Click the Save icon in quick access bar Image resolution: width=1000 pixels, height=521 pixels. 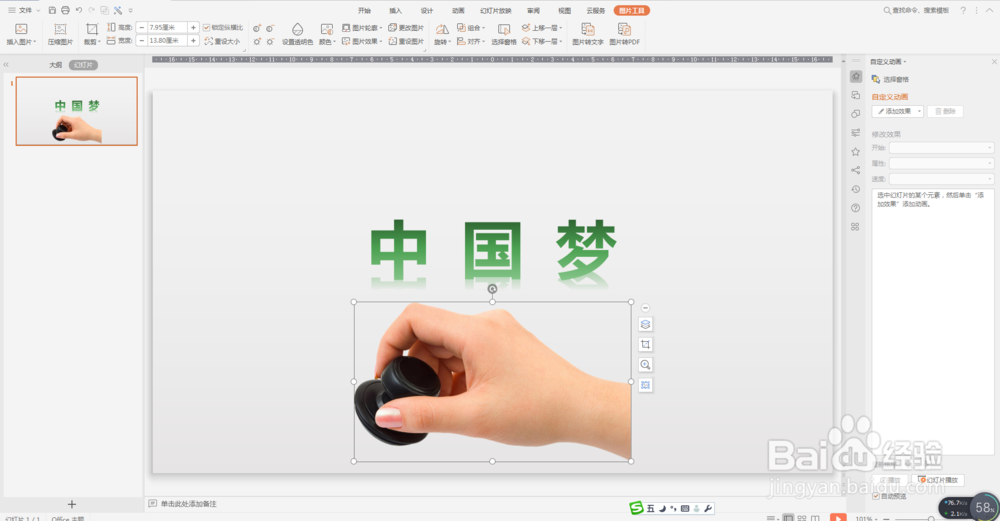52,10
